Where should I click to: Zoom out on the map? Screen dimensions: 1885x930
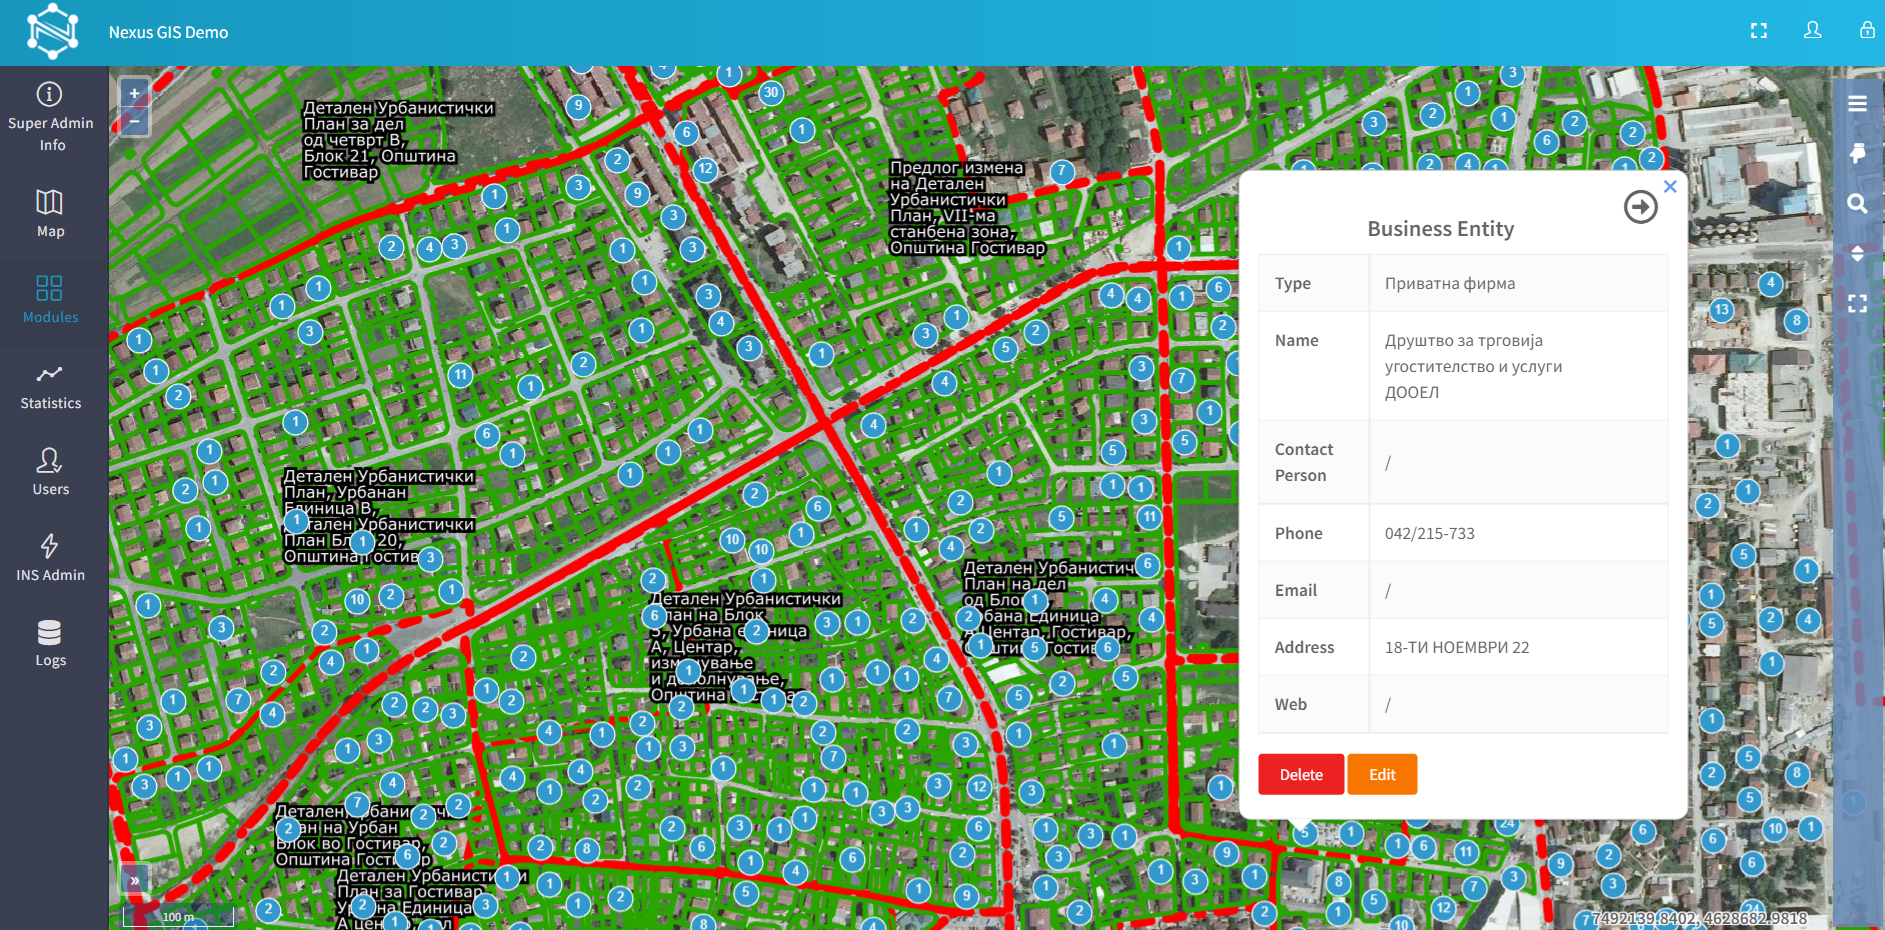point(134,121)
